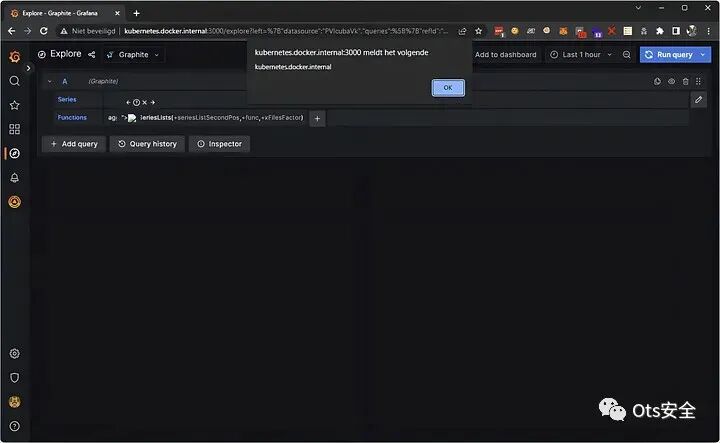The width and height of the screenshot is (720, 443).
Task: Toggle text edit mode with the pencil icon
Action: click(698, 100)
